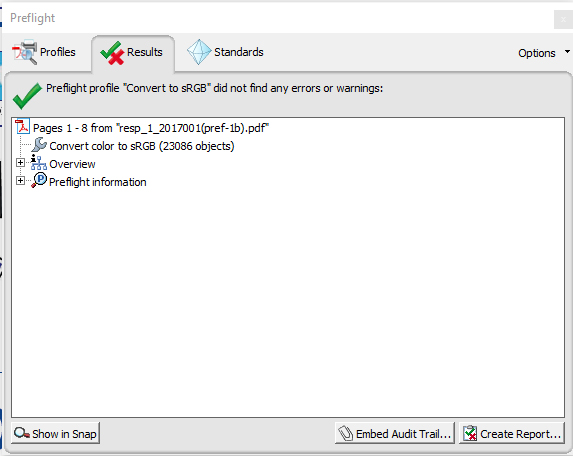Click the Show in Snap button
This screenshot has width=573, height=456.
(x=55, y=433)
